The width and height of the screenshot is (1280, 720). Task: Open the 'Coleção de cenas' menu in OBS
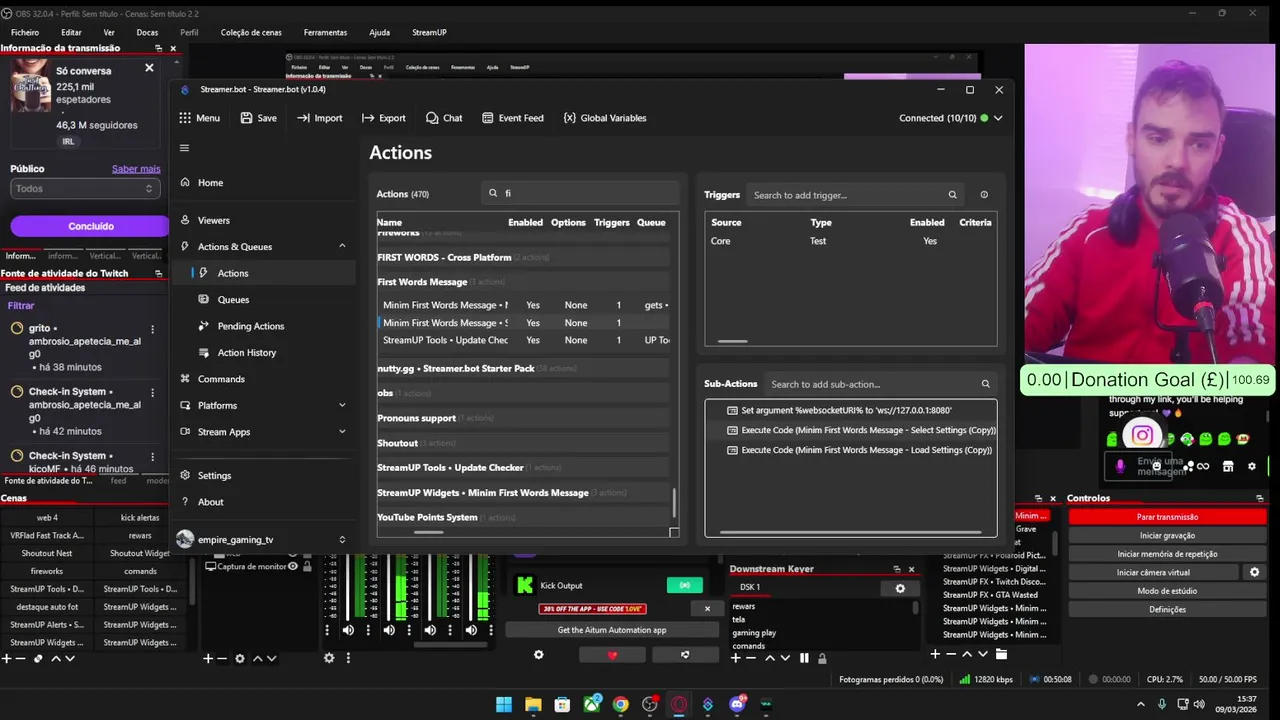251,32
